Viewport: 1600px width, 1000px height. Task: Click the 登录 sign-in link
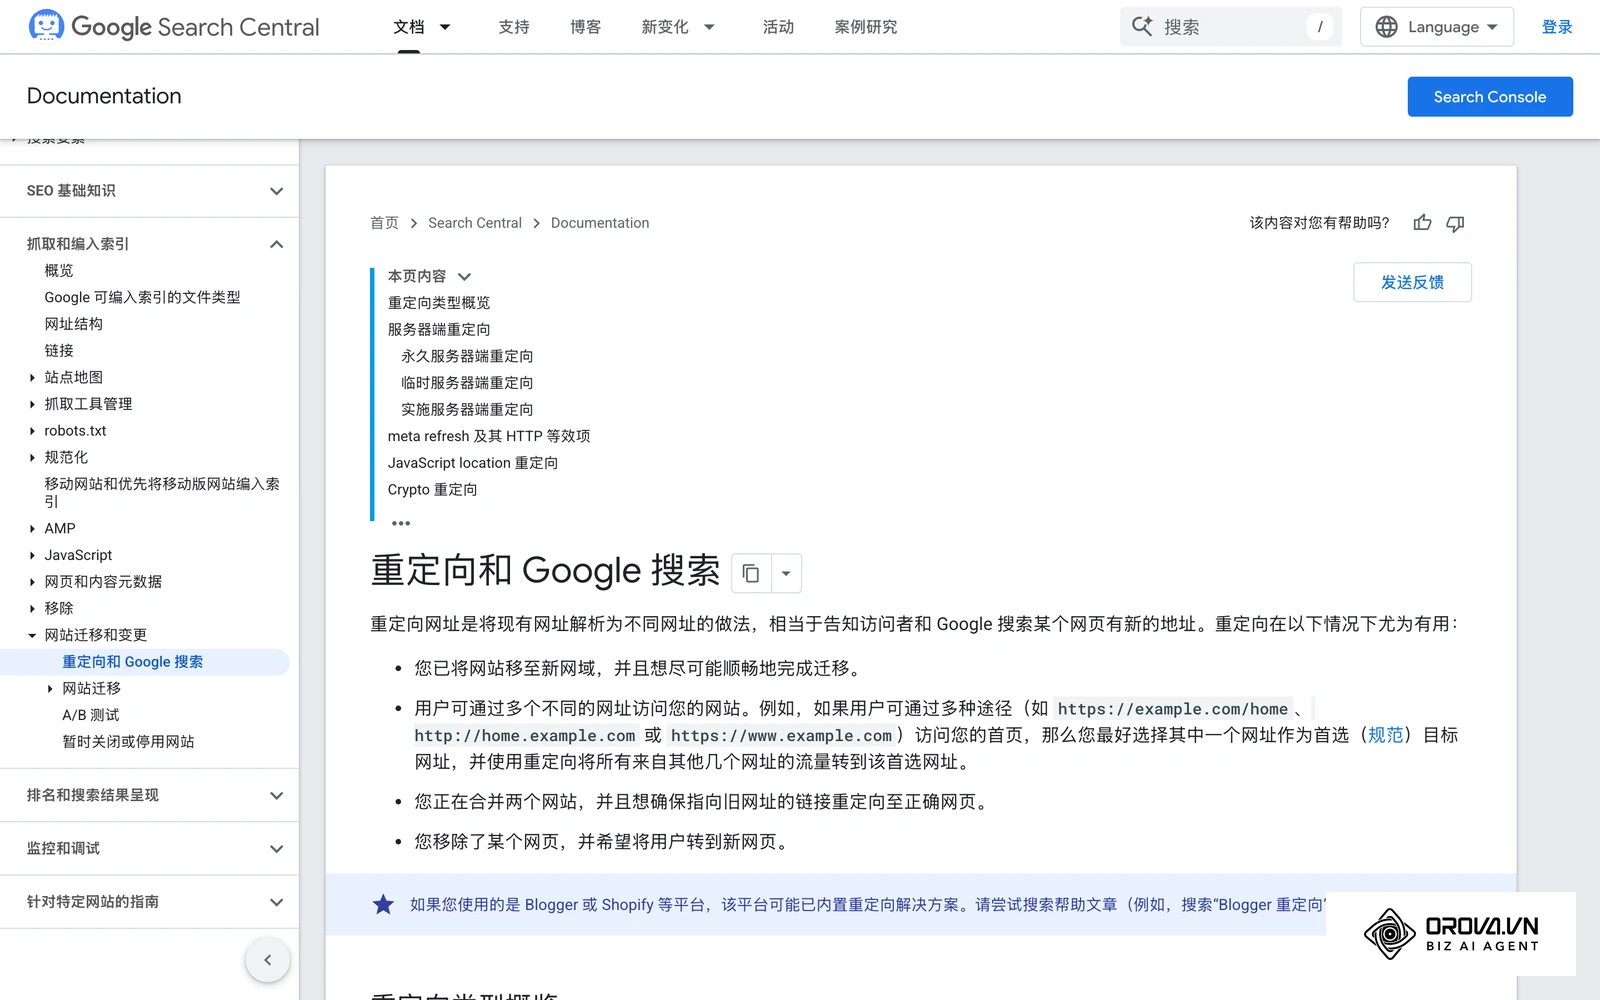click(1557, 27)
